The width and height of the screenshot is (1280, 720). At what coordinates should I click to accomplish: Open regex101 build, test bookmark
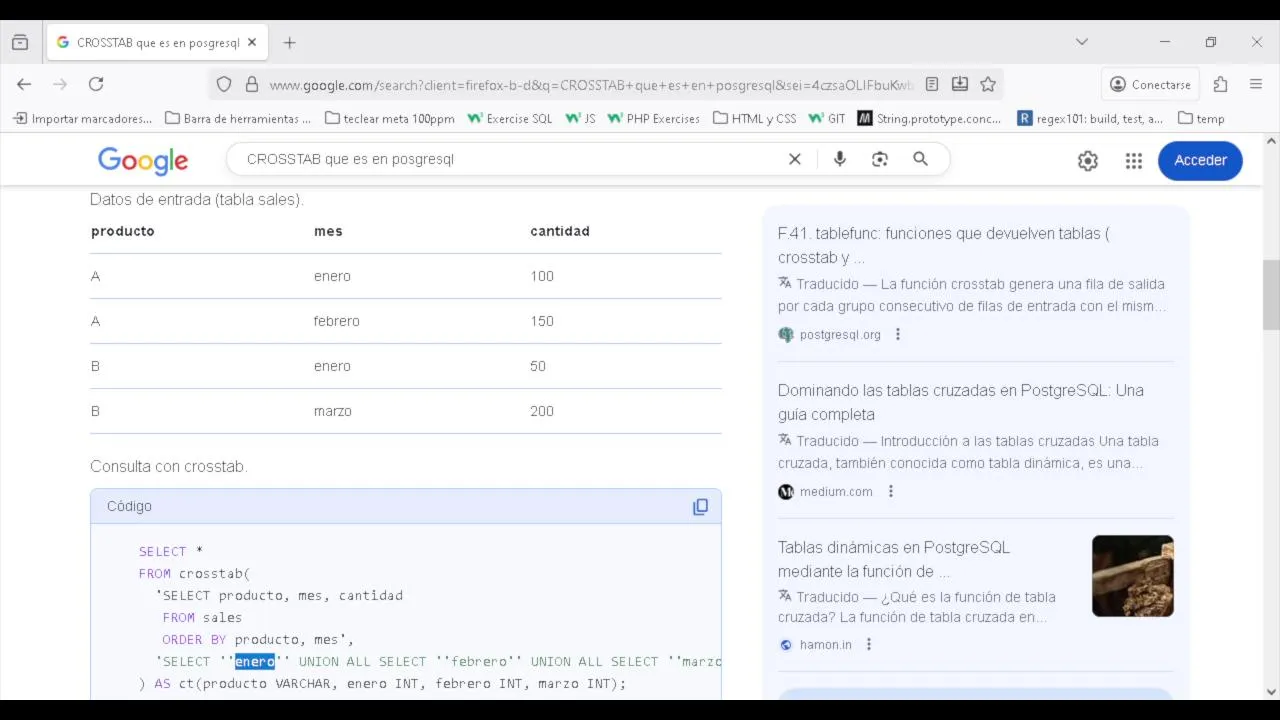1090,118
